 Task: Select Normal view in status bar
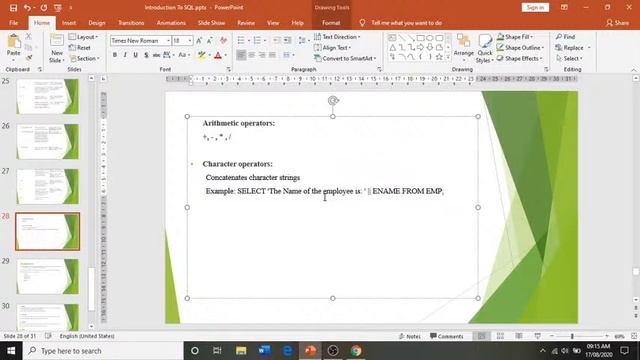point(482,336)
